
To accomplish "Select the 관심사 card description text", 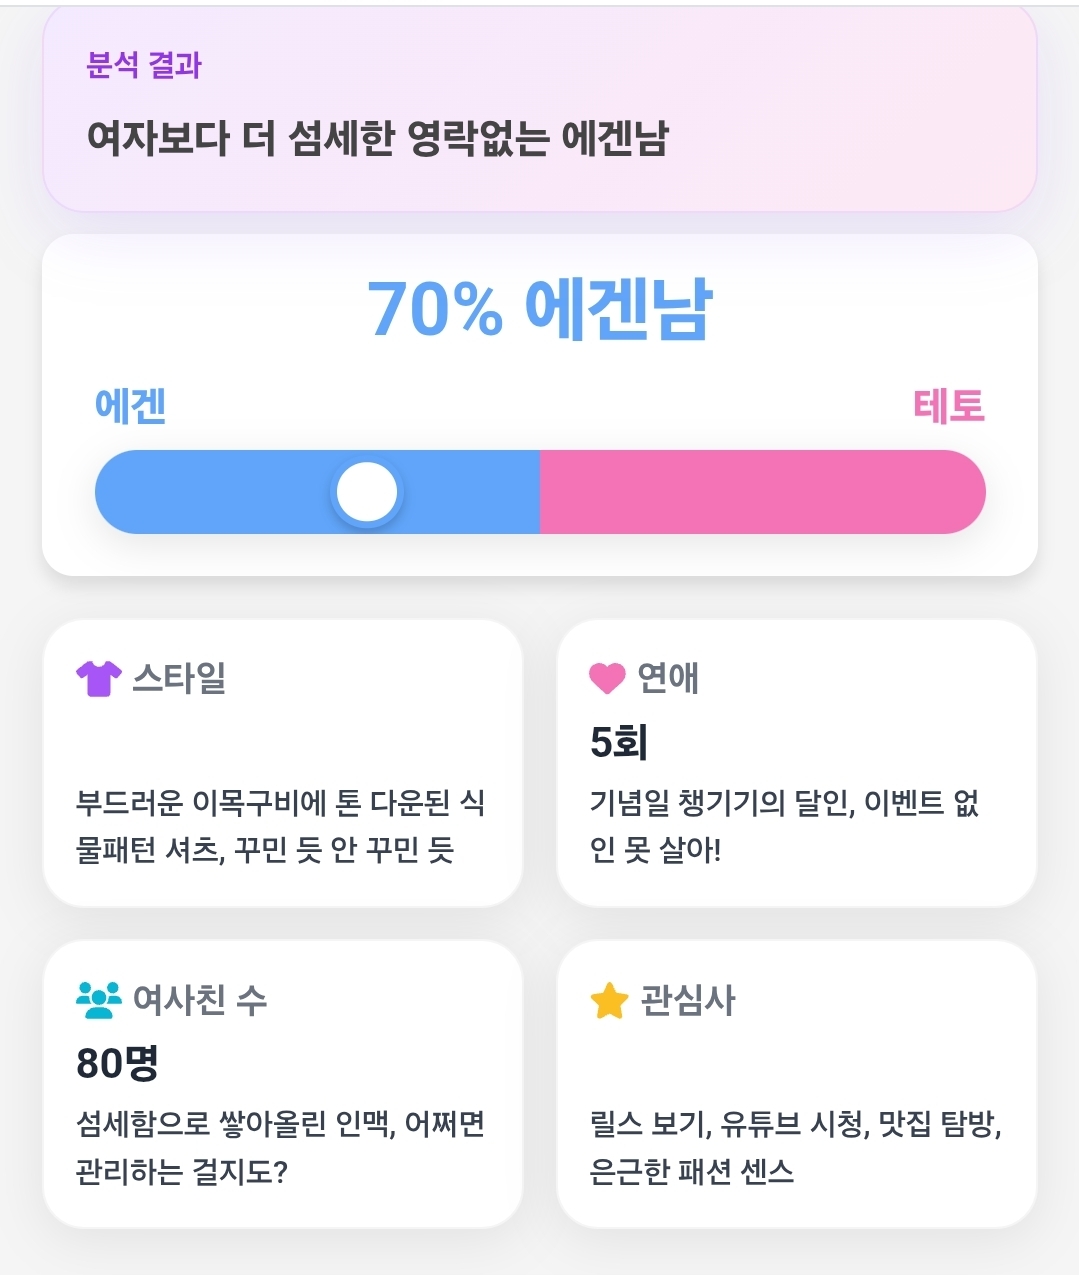I will pos(796,1147).
